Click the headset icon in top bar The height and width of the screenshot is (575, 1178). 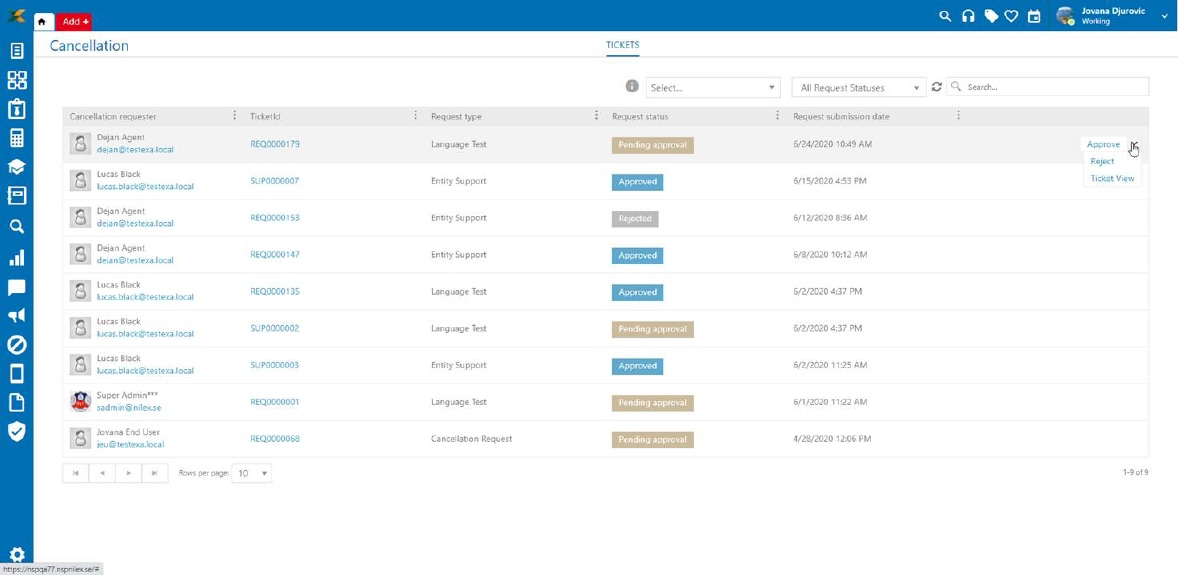click(968, 16)
